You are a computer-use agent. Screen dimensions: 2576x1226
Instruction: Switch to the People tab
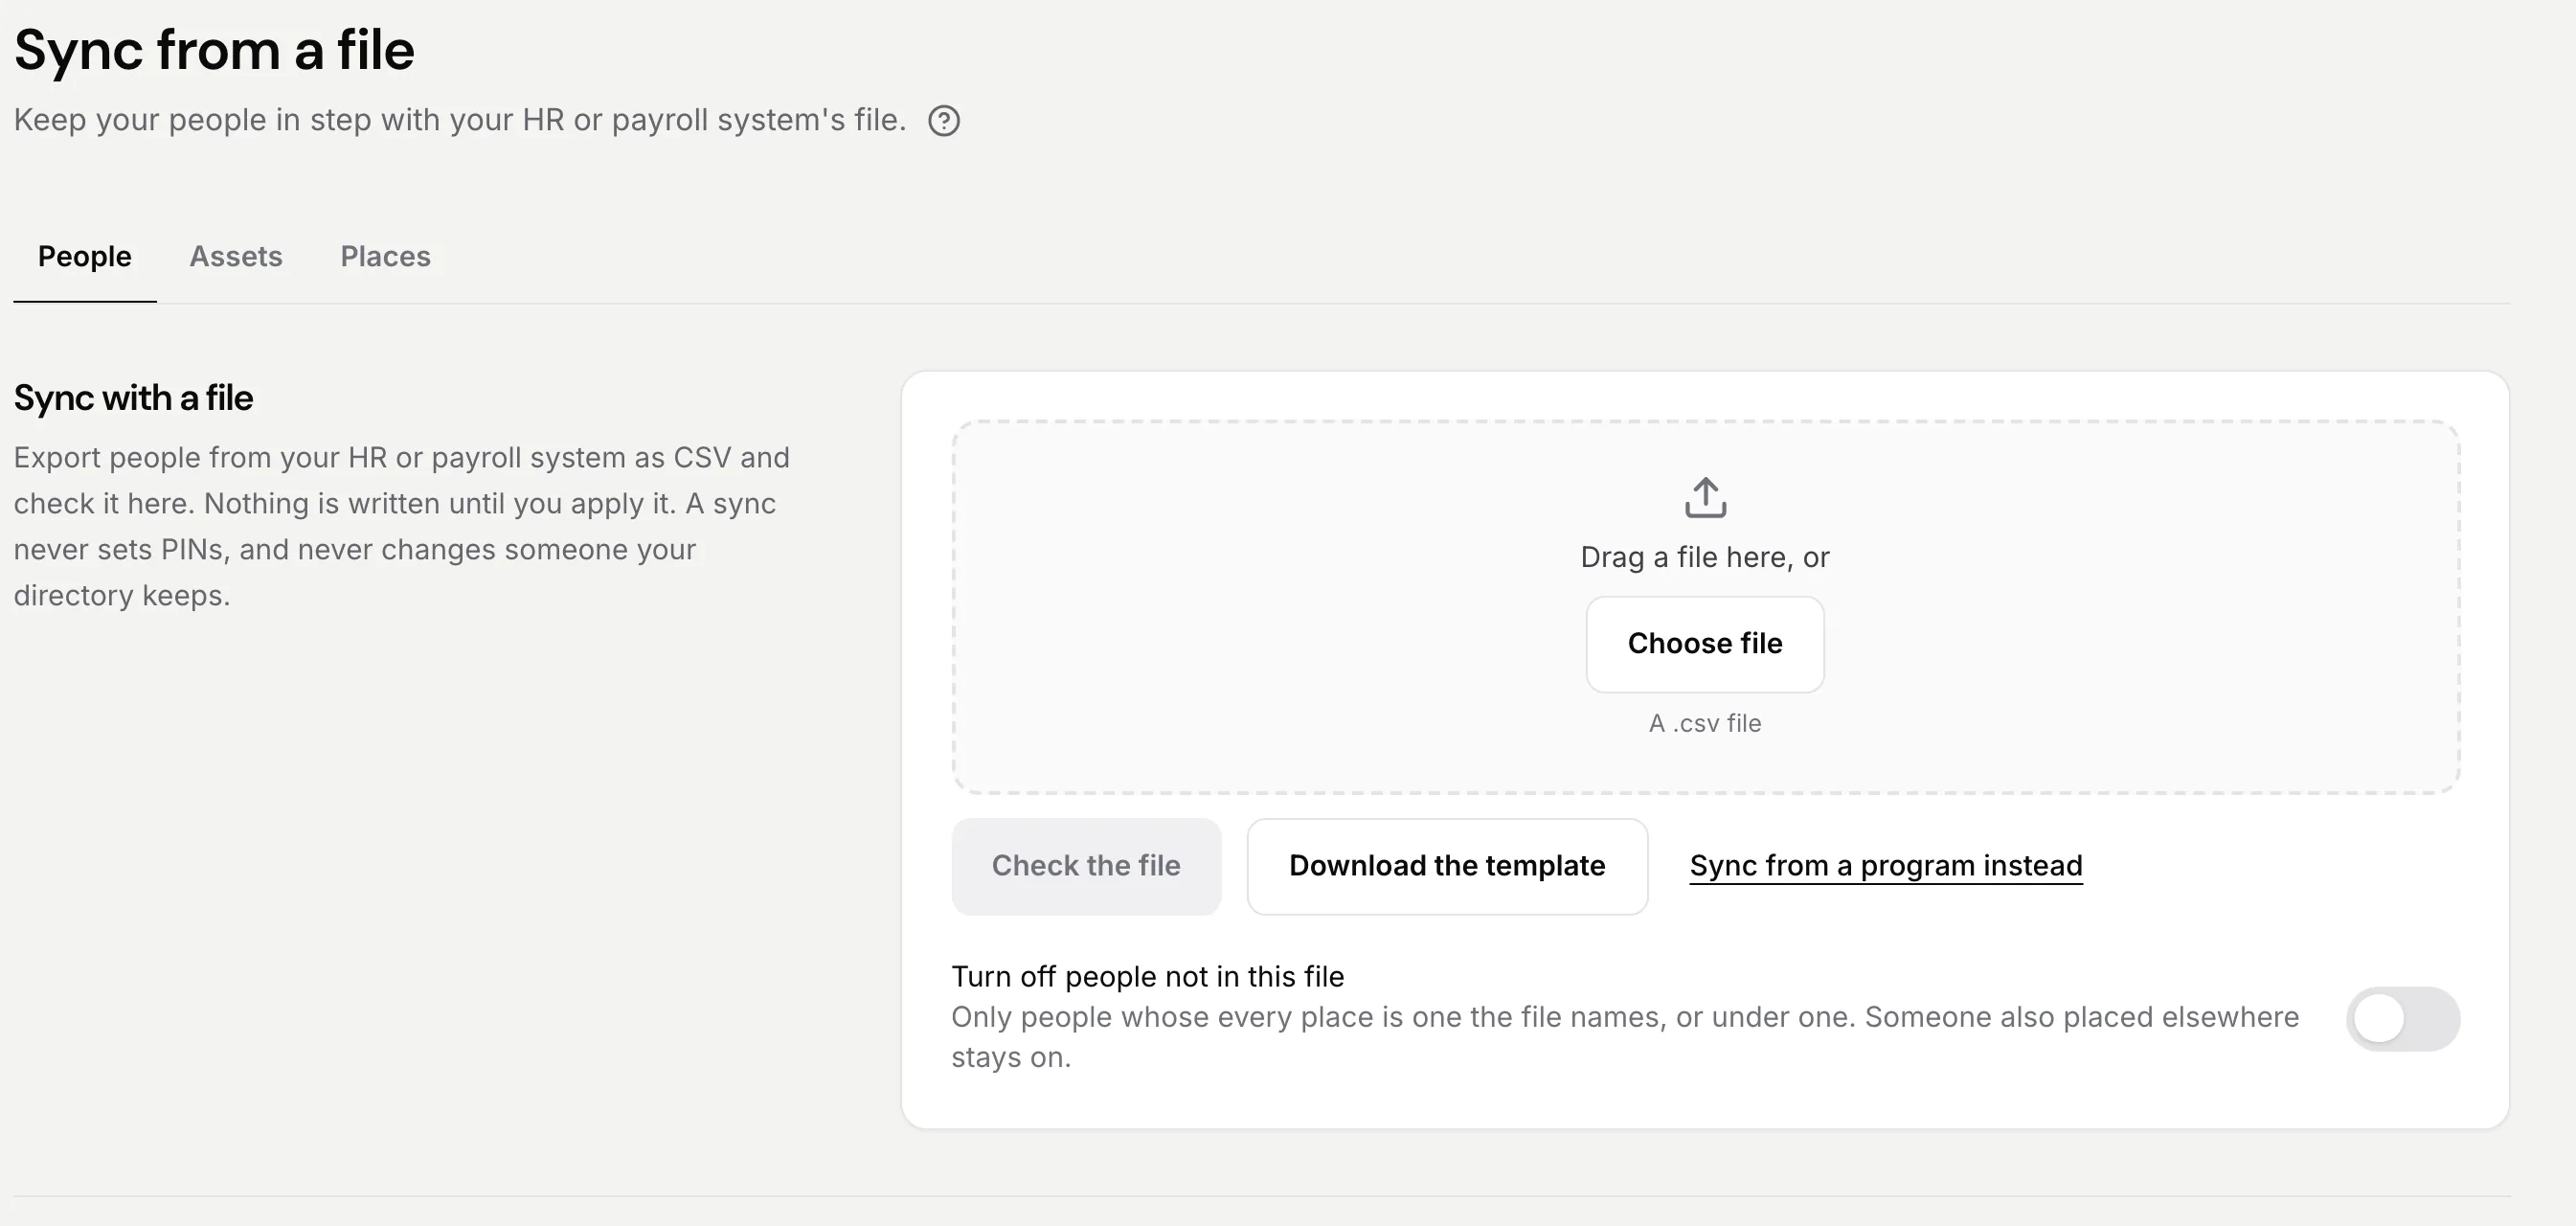pos(85,257)
